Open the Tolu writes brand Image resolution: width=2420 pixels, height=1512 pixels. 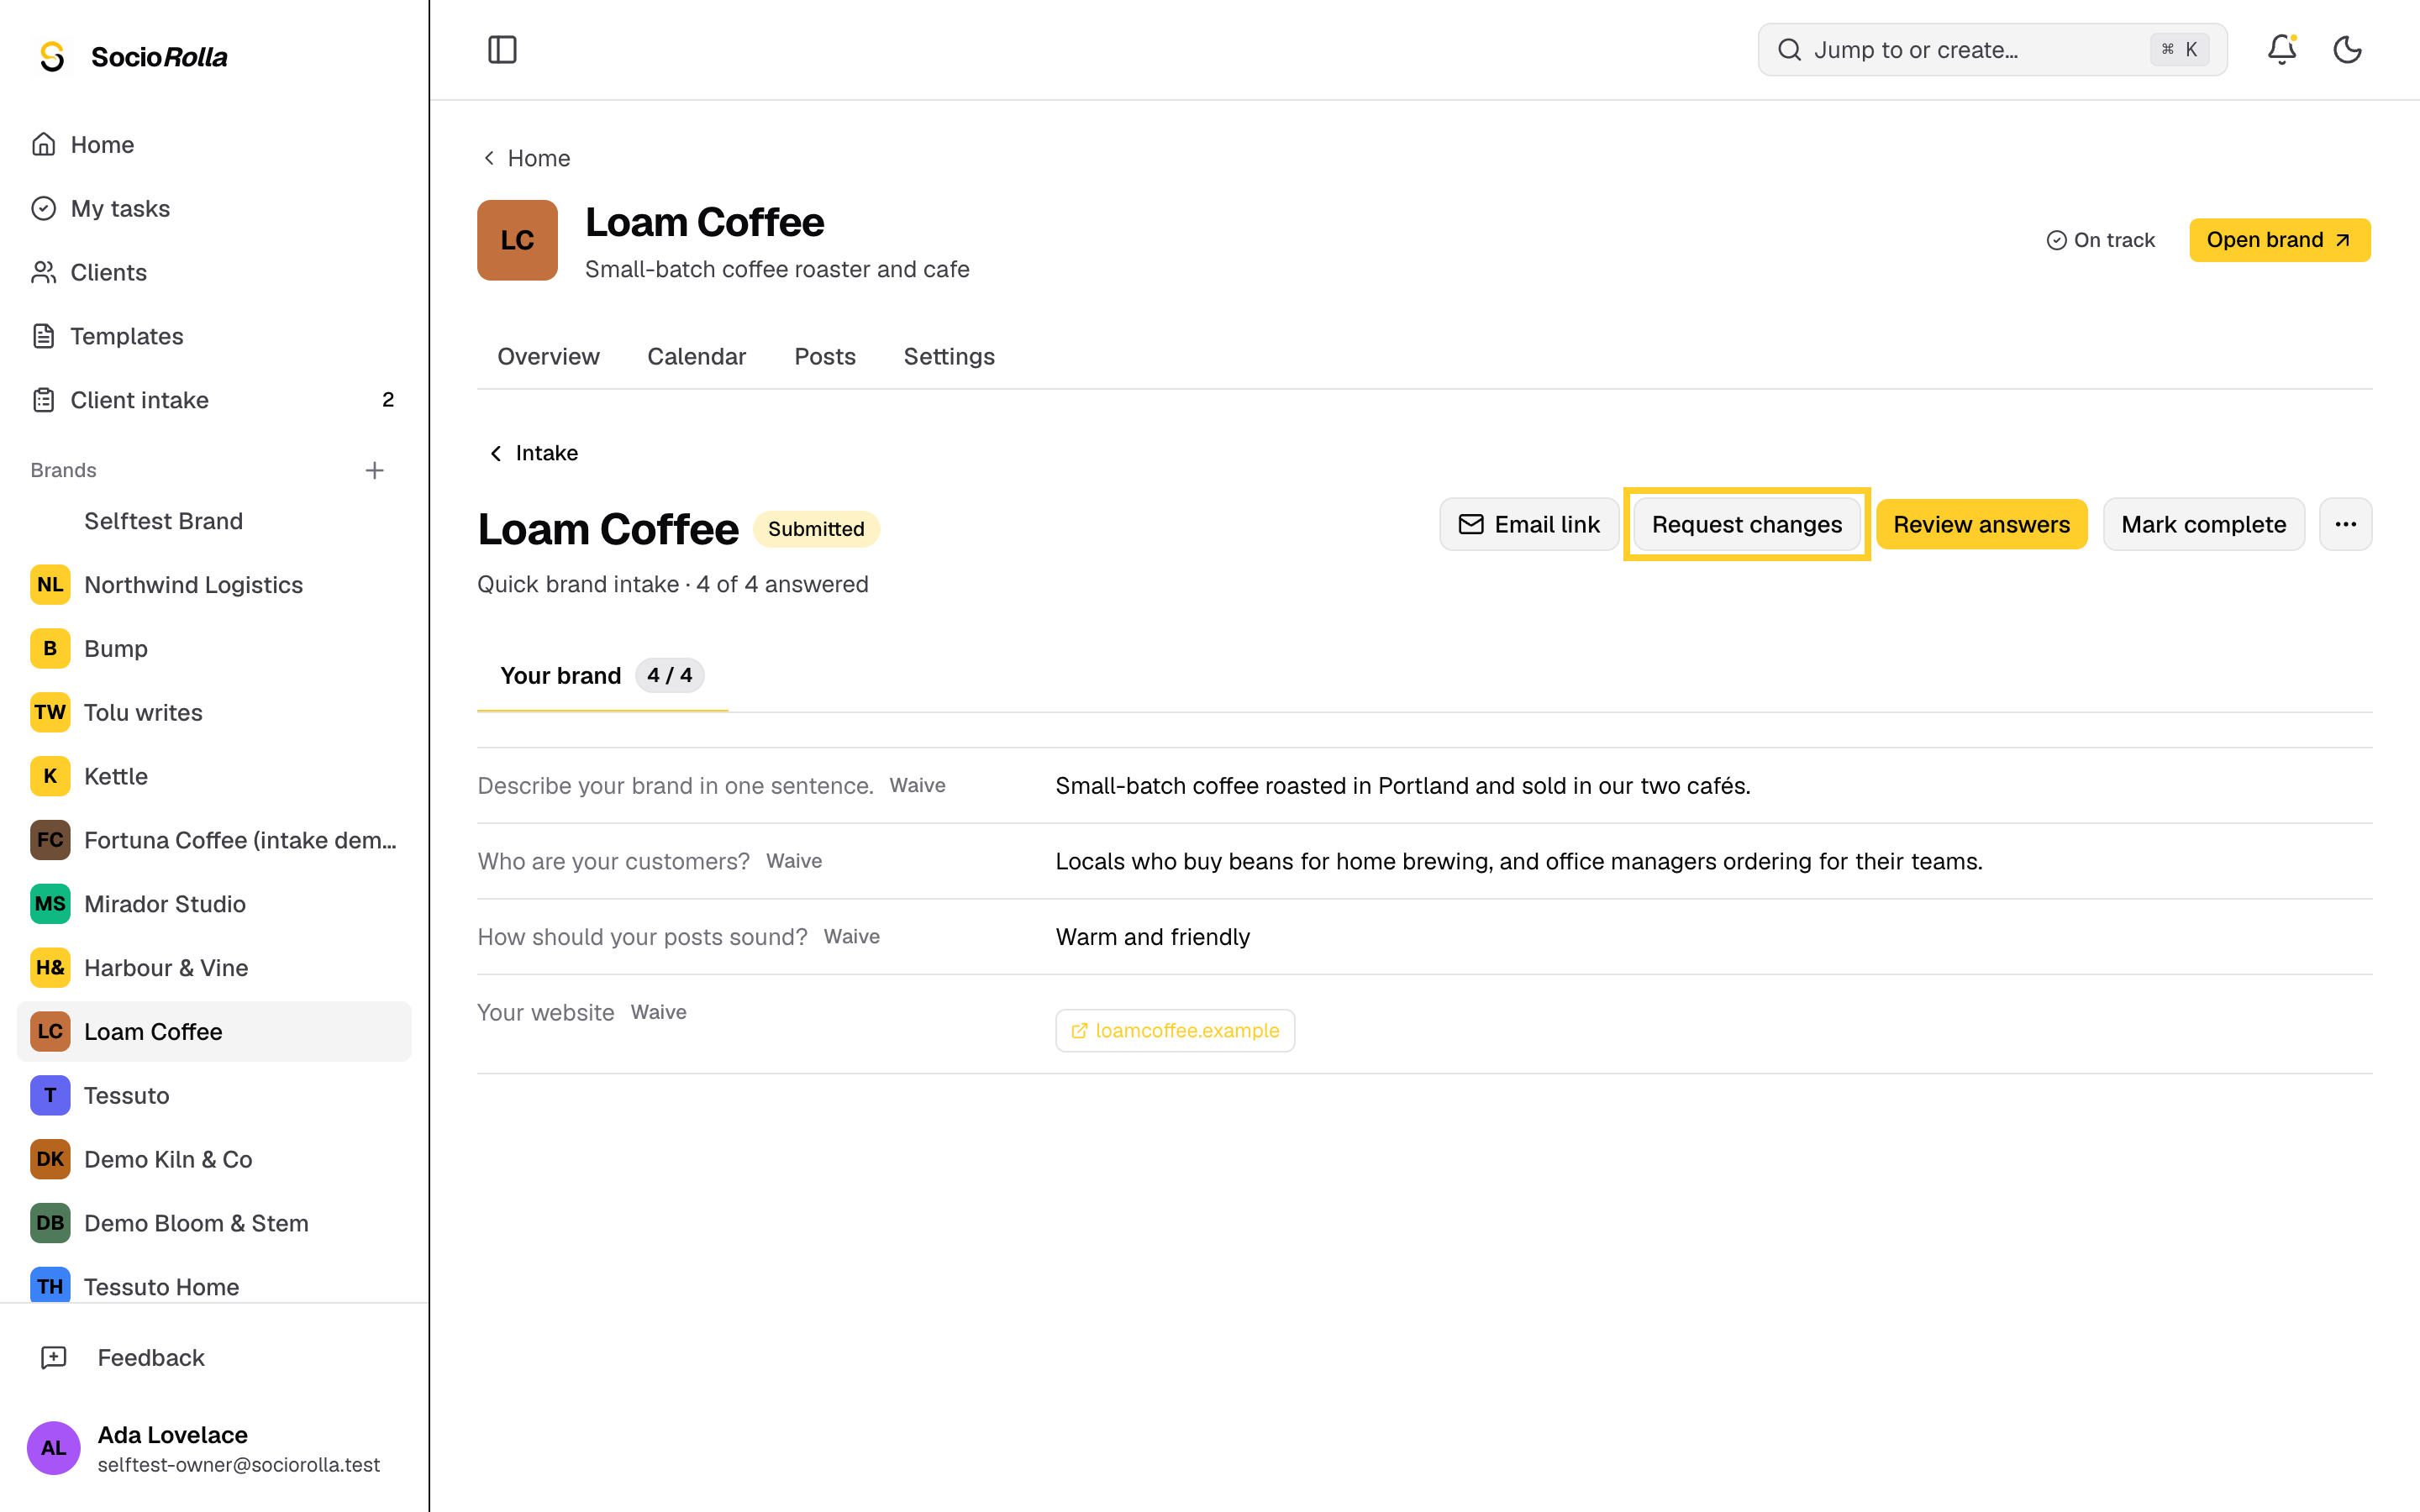(x=214, y=713)
